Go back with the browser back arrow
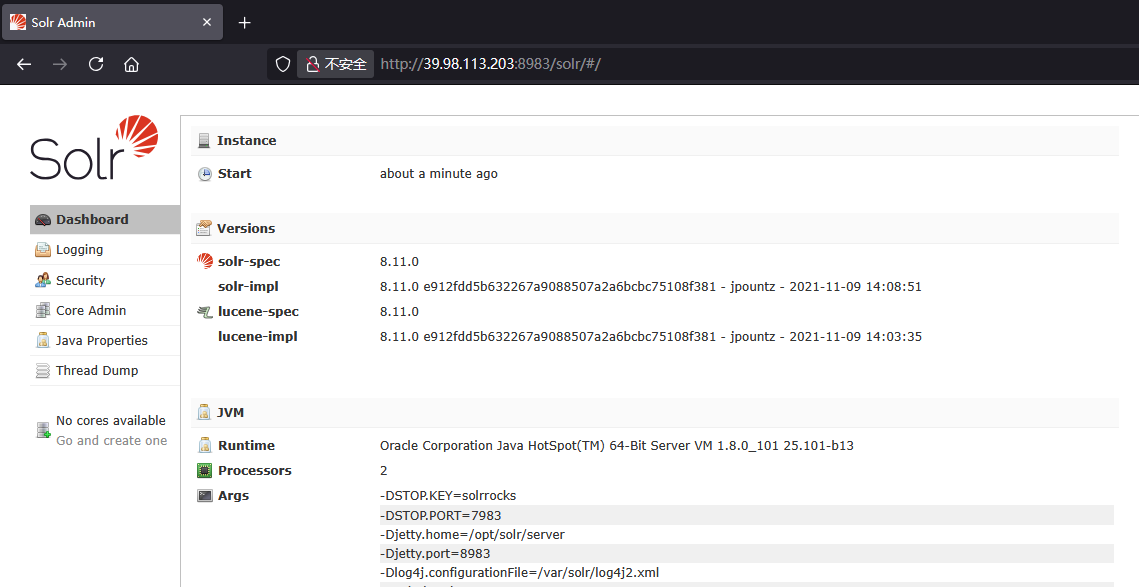 (x=24, y=64)
